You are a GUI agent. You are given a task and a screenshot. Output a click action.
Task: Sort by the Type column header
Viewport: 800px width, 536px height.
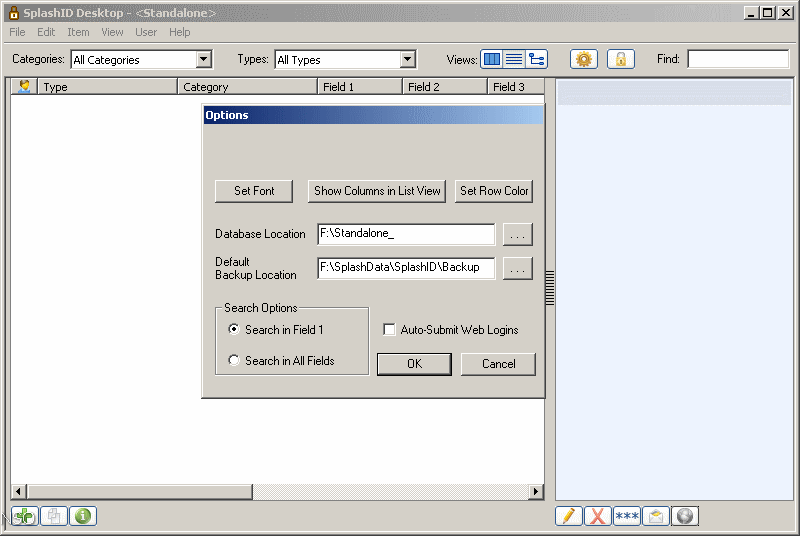point(108,87)
